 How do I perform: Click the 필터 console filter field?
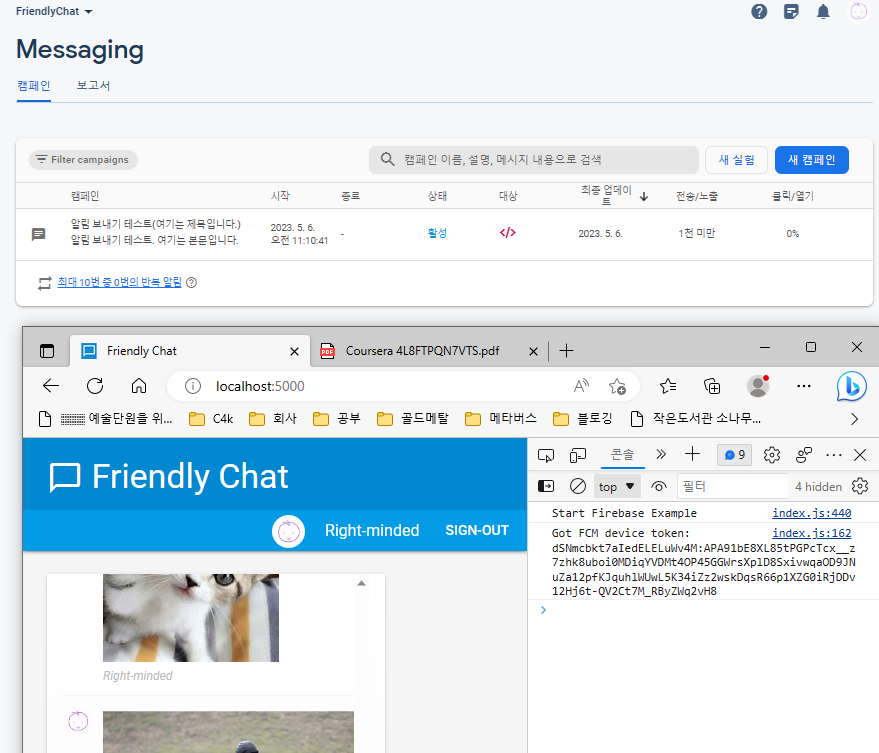pos(732,486)
